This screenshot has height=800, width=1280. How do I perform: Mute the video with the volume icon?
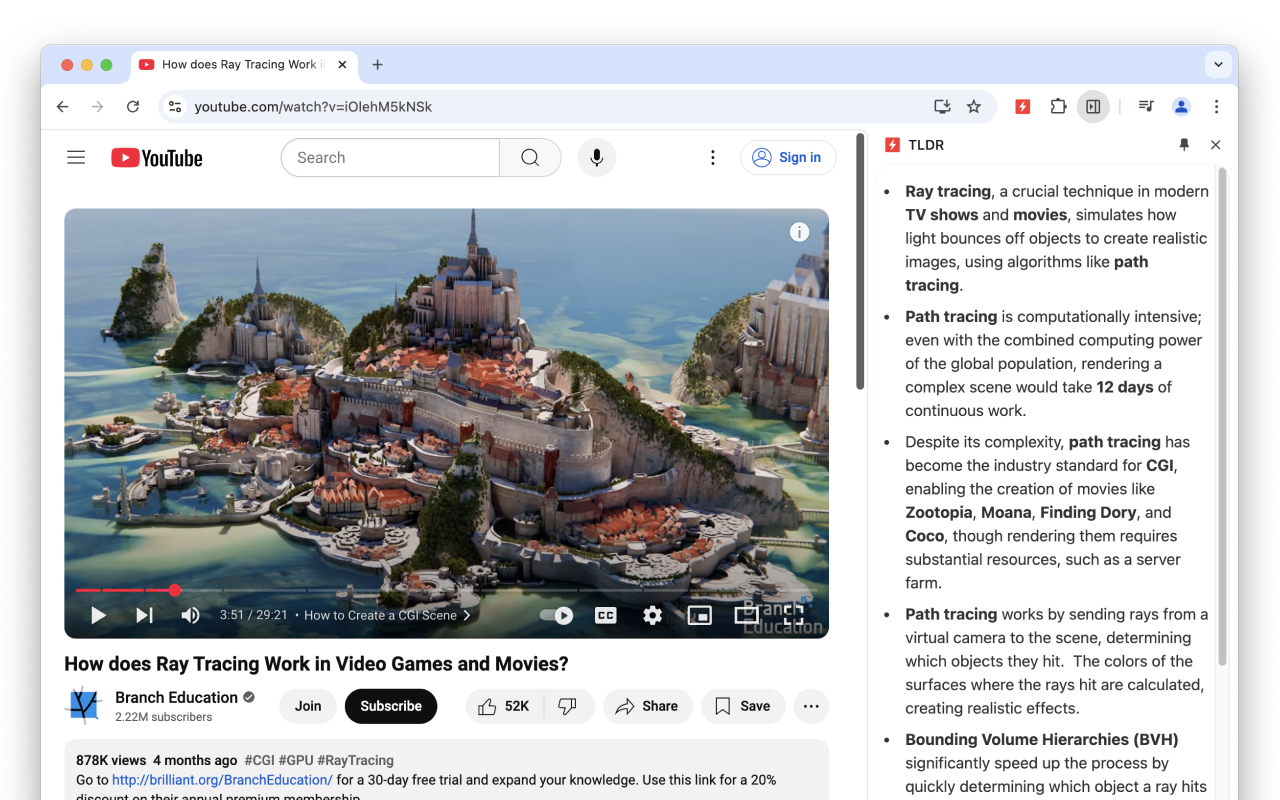190,615
